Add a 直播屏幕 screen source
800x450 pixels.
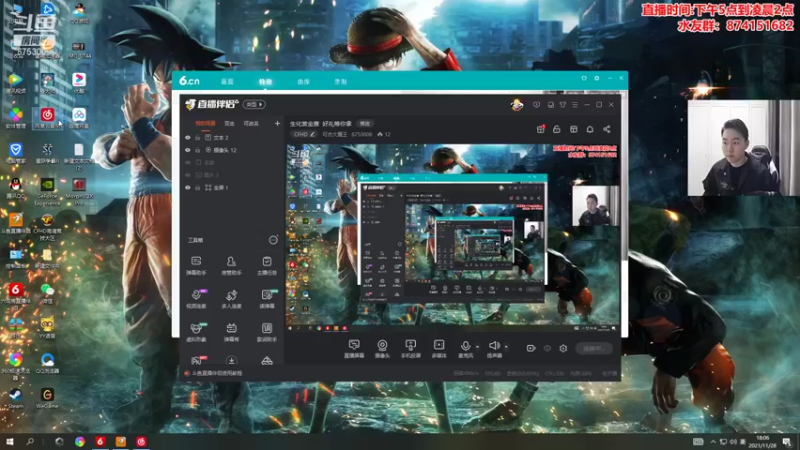coord(354,349)
